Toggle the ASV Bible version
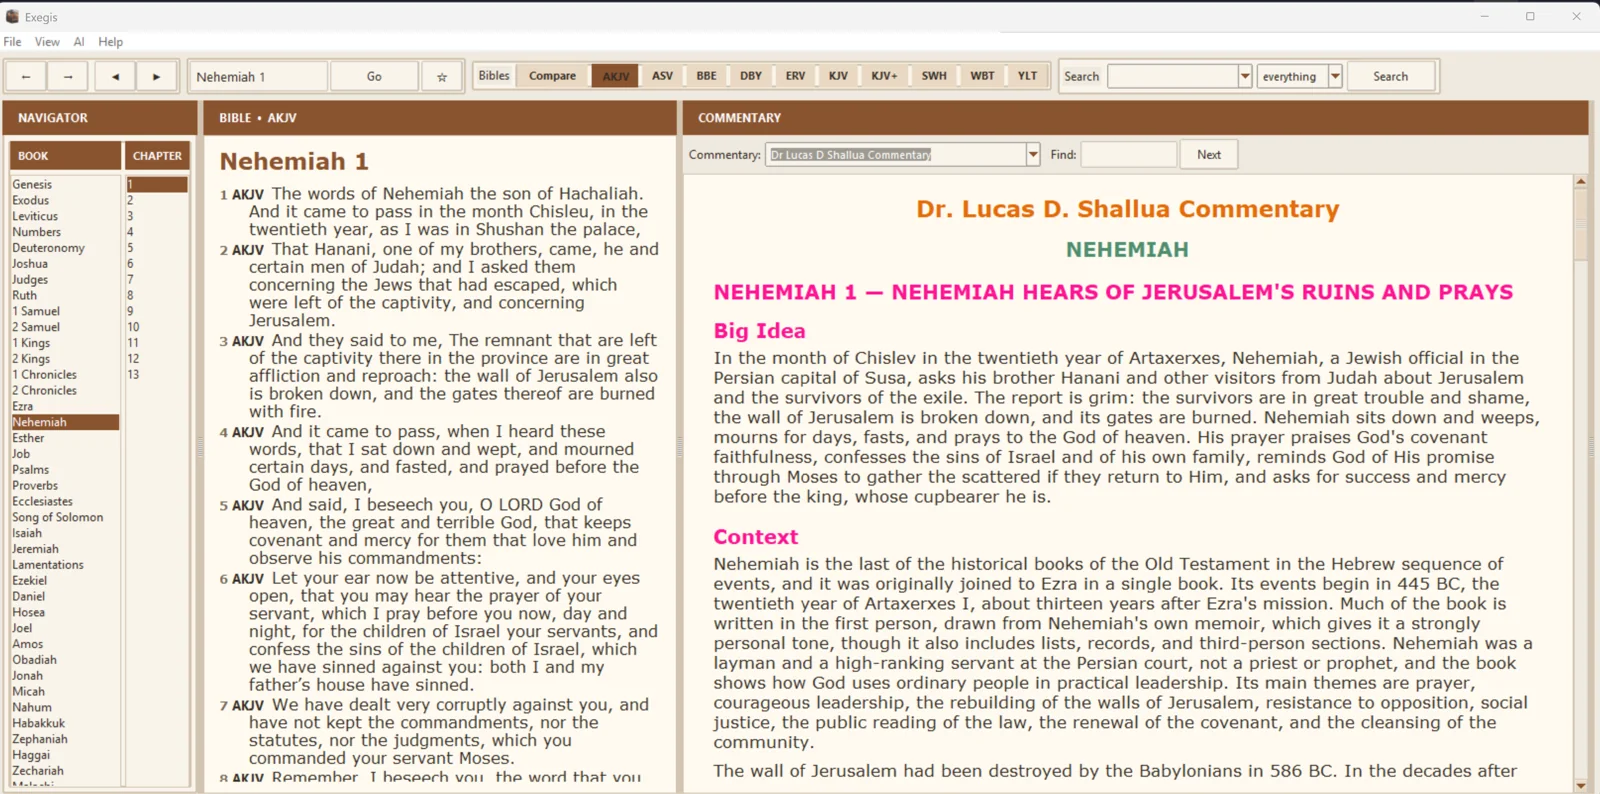Image resolution: width=1600 pixels, height=794 pixels. tap(662, 76)
